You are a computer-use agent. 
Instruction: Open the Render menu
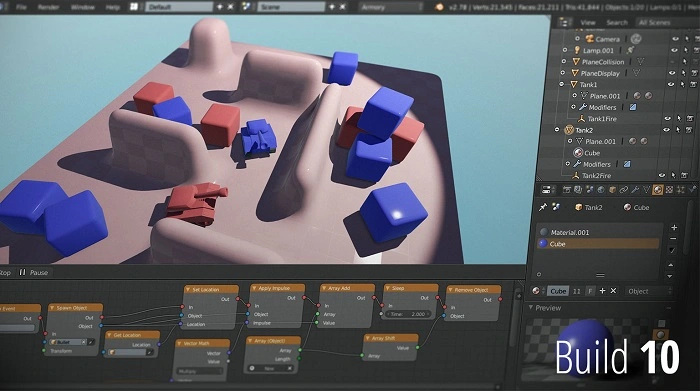point(49,7)
